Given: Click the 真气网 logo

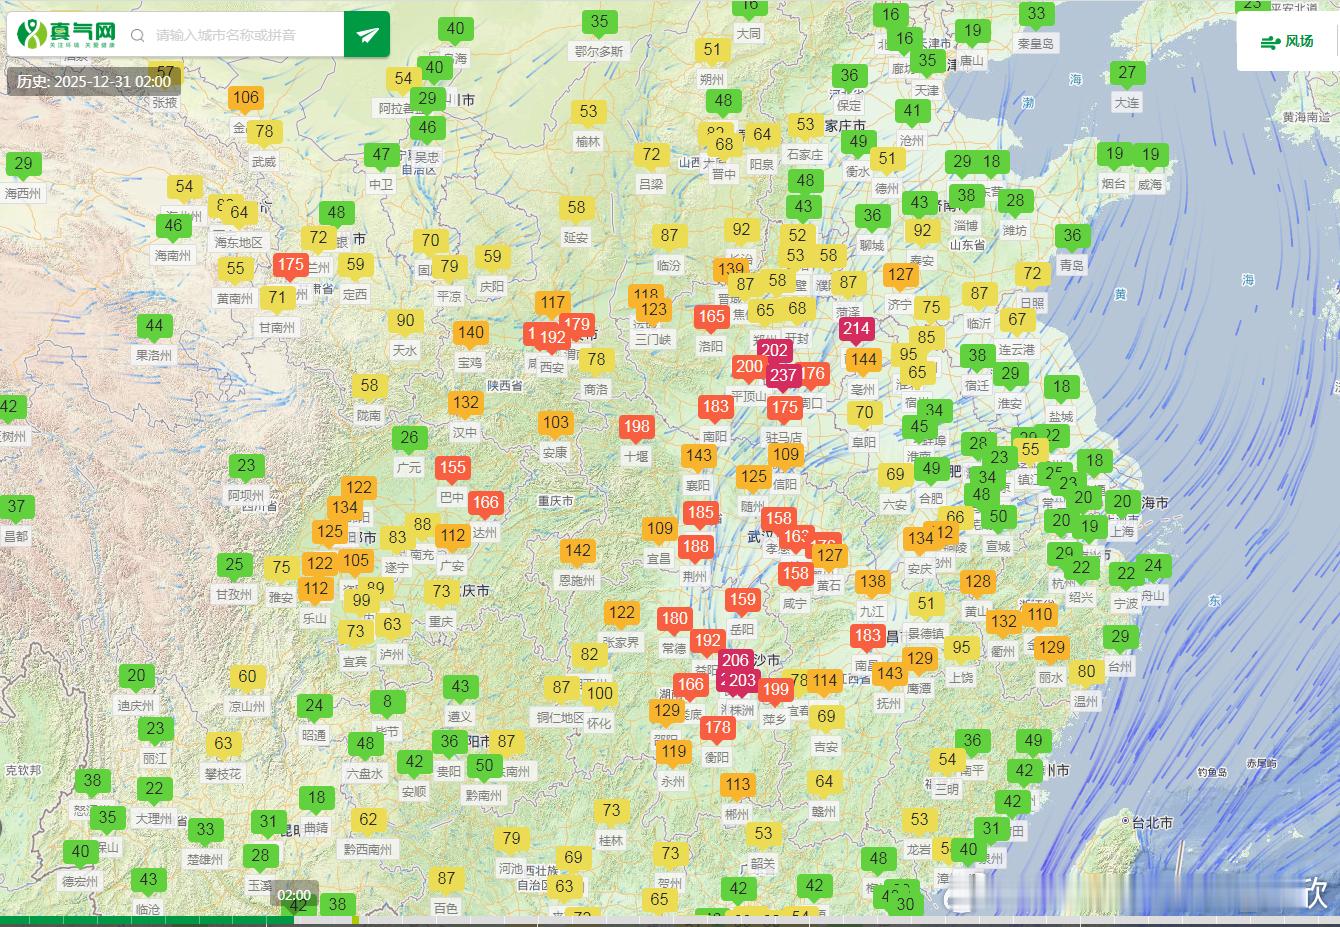Looking at the screenshot, I should [67, 34].
